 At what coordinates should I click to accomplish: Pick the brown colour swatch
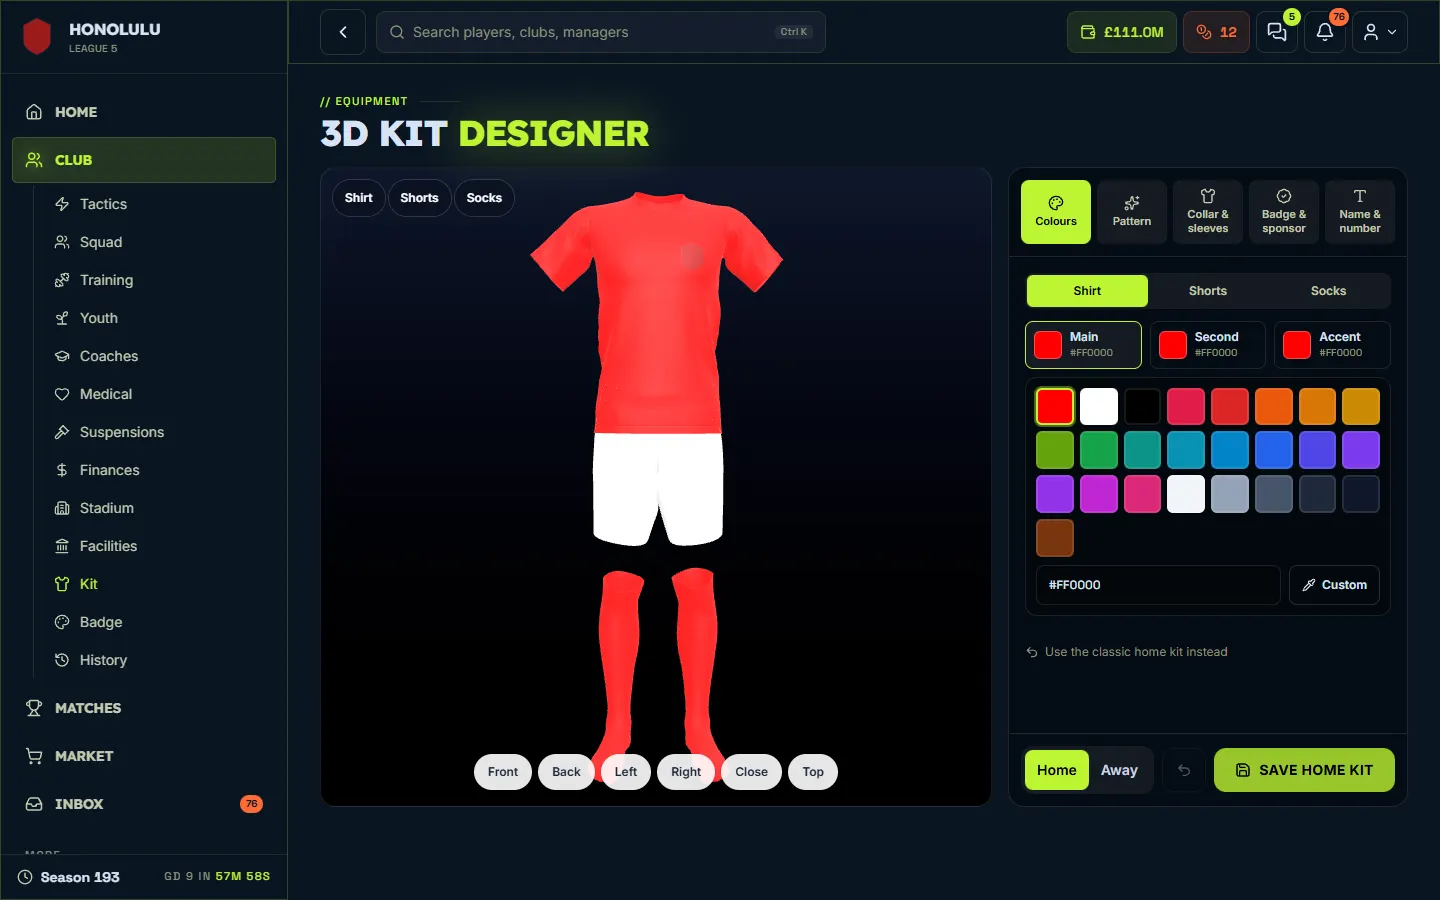pyautogui.click(x=1055, y=538)
